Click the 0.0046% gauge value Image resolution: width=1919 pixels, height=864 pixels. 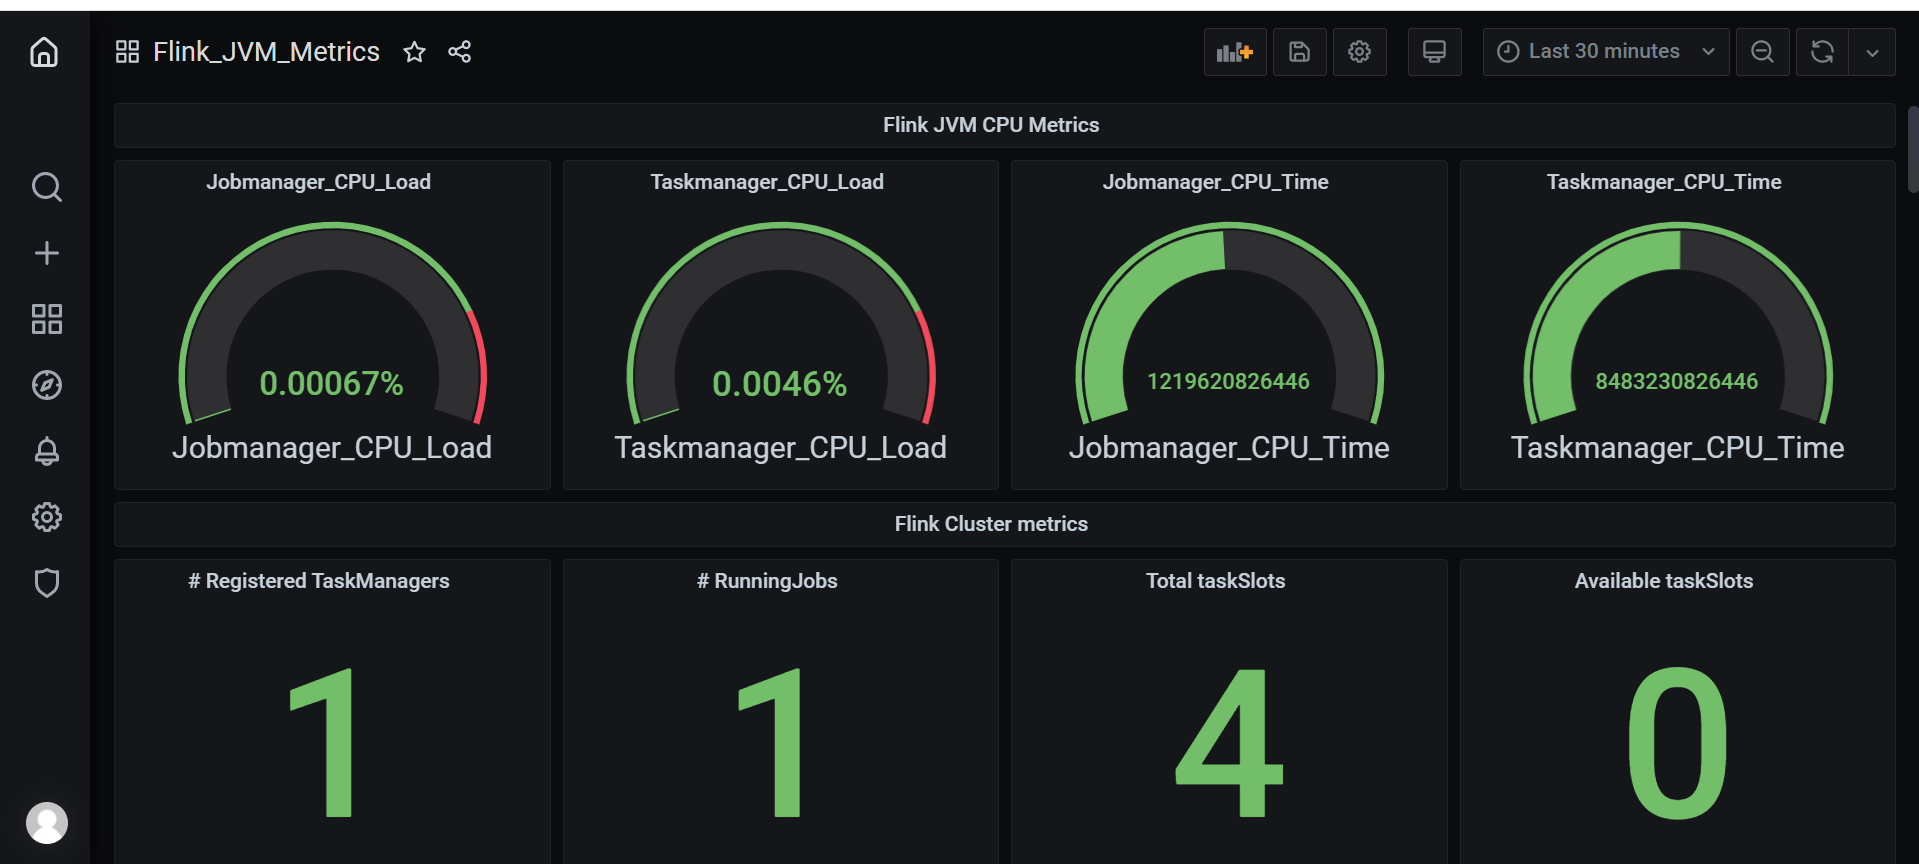tap(779, 383)
